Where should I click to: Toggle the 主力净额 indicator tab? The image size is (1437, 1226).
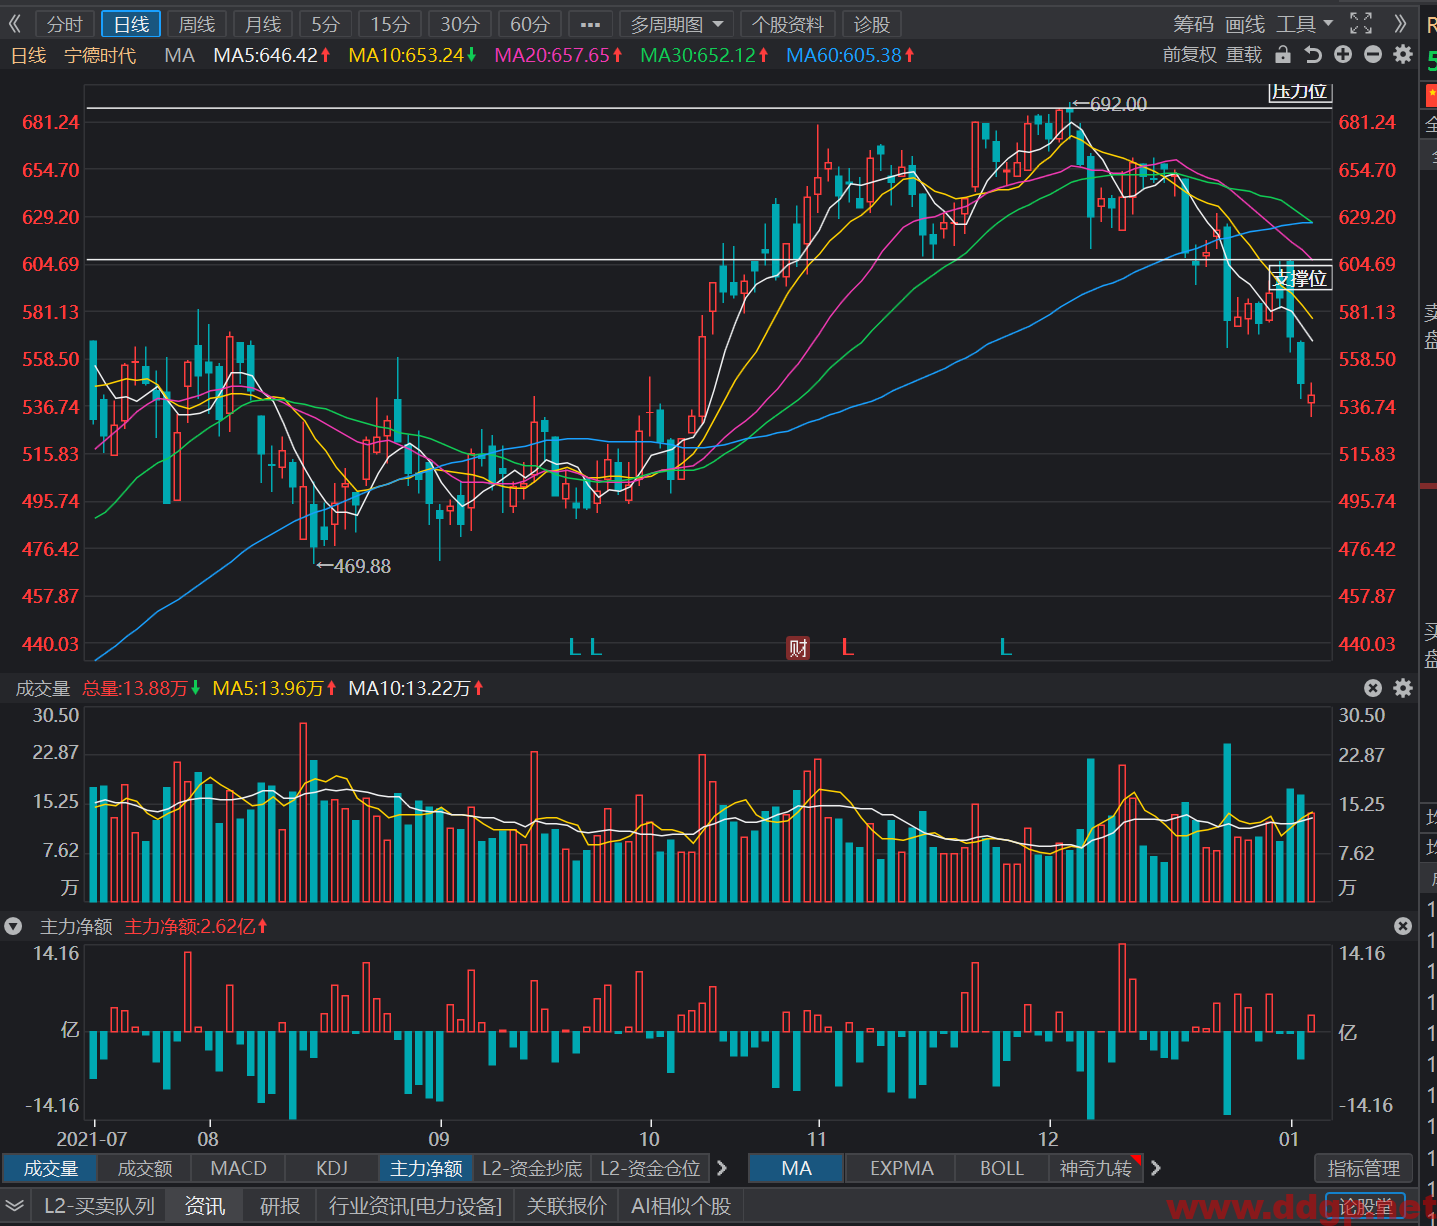pyautogui.click(x=426, y=1168)
